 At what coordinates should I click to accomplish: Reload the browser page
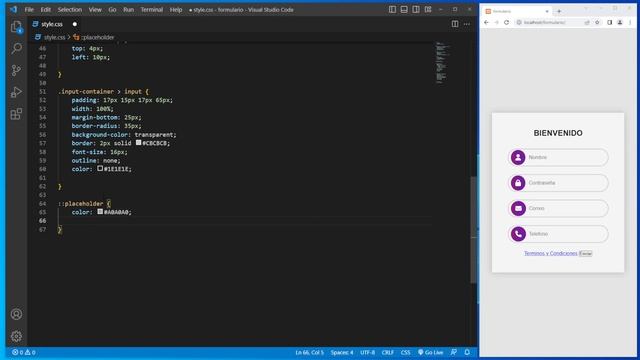tap(507, 22)
